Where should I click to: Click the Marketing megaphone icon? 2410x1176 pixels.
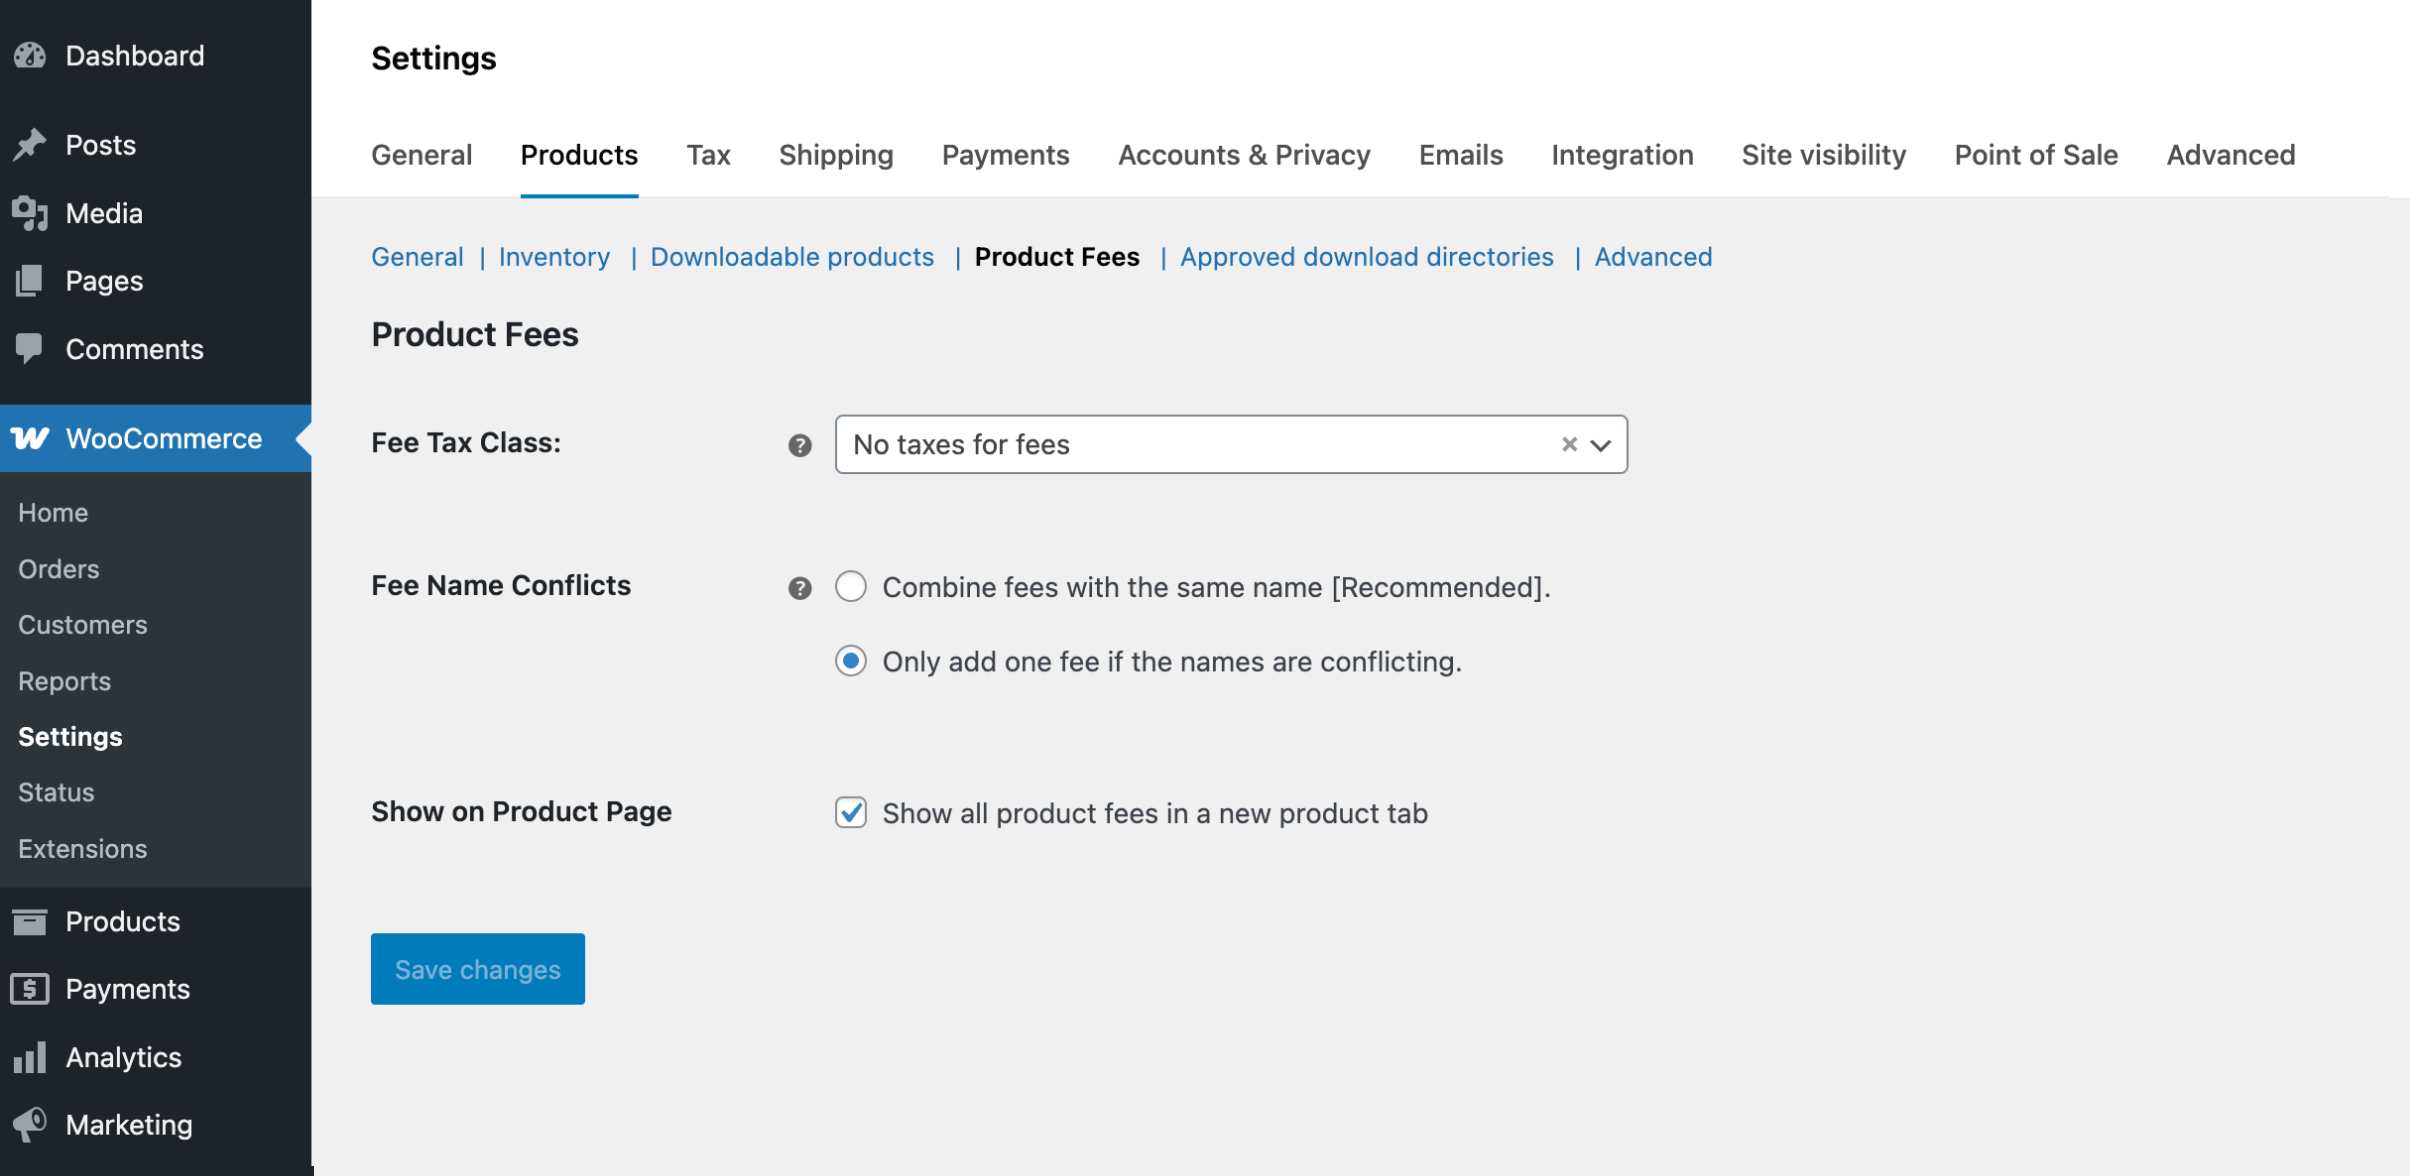30,1124
